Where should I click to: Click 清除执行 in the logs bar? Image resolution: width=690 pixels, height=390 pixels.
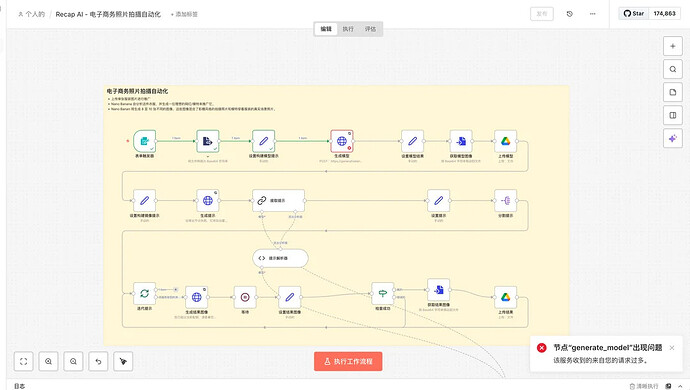[x=644, y=386]
